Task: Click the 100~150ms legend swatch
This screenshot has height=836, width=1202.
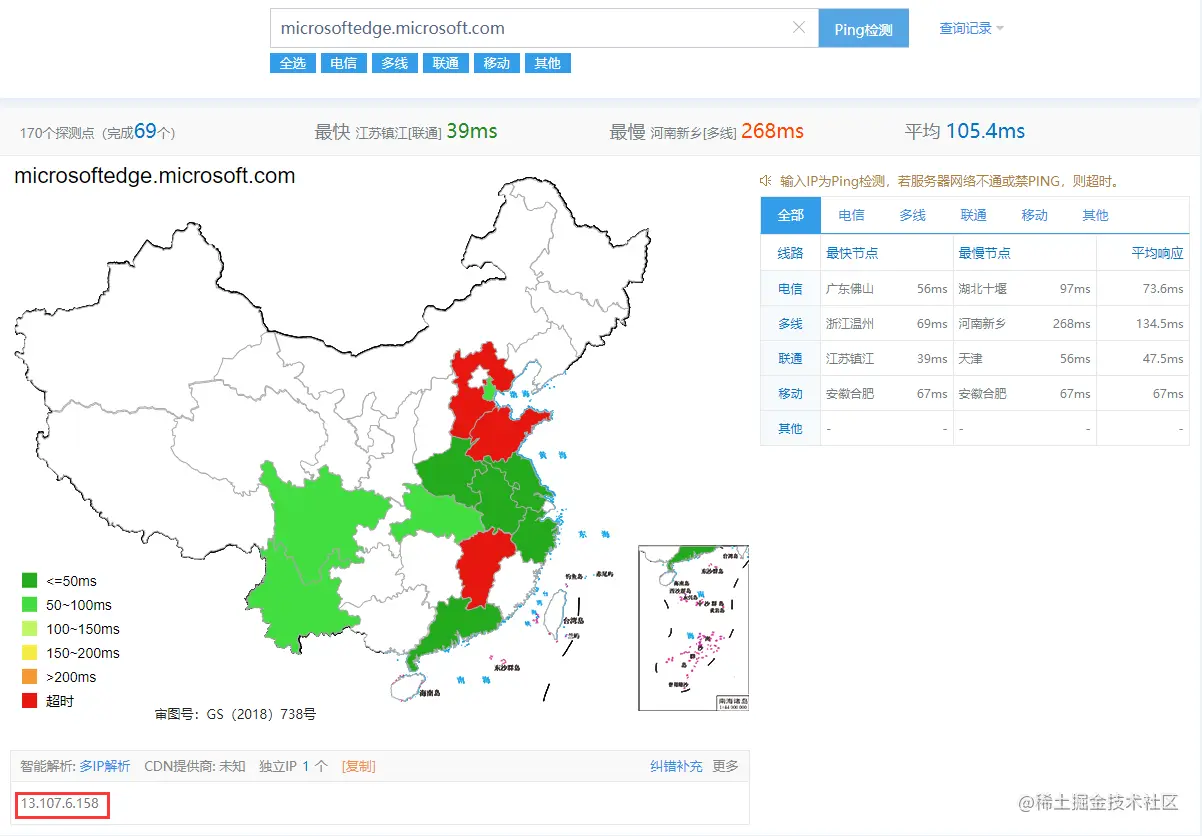Action: [x=30, y=629]
